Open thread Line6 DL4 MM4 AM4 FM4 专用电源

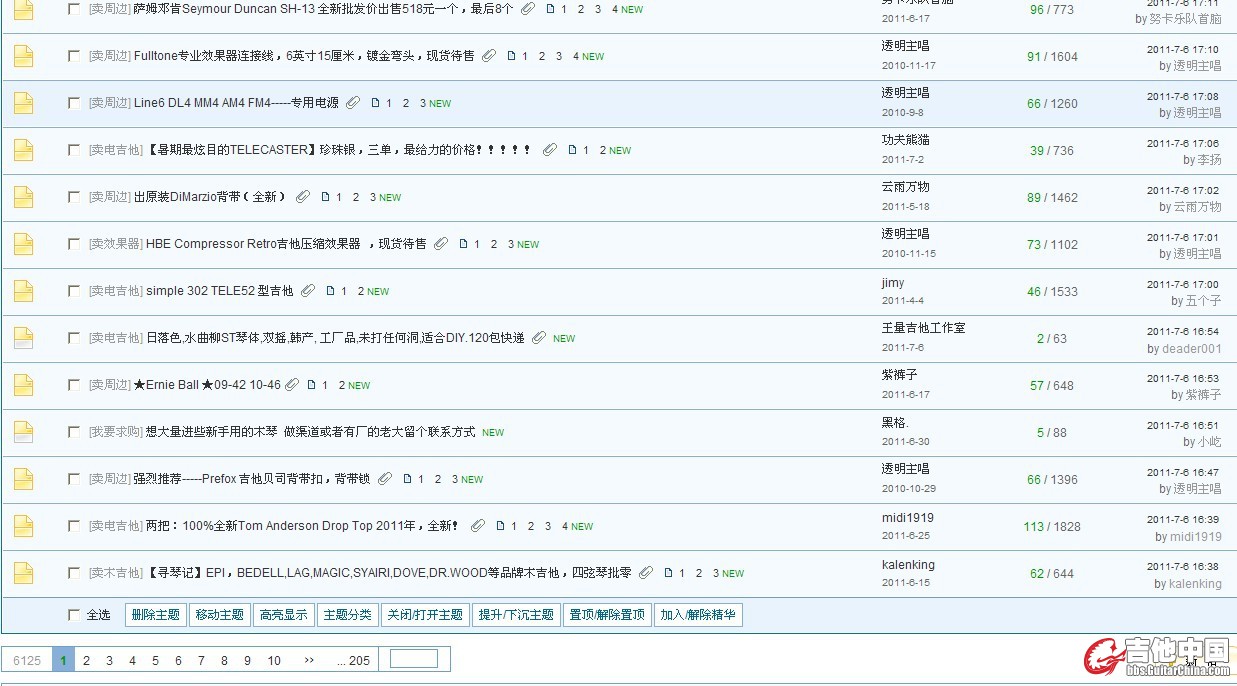coord(236,103)
